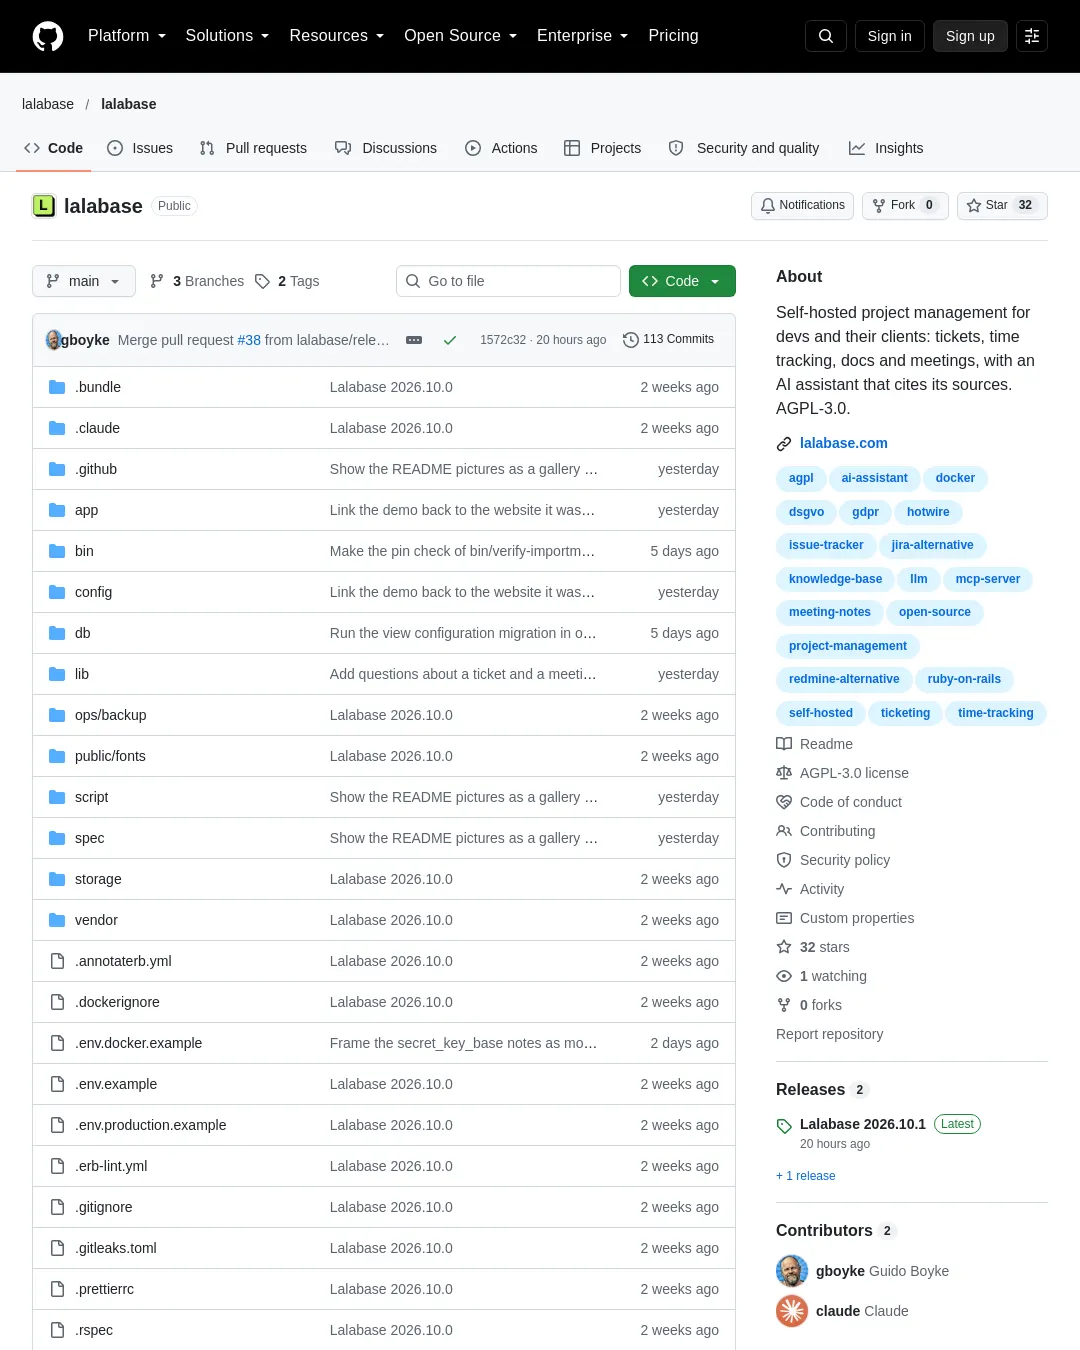Viewport: 1080px width, 1350px height.
Task: Click 'Make the pin check of bin/verify-importm…' message
Action: point(463,551)
